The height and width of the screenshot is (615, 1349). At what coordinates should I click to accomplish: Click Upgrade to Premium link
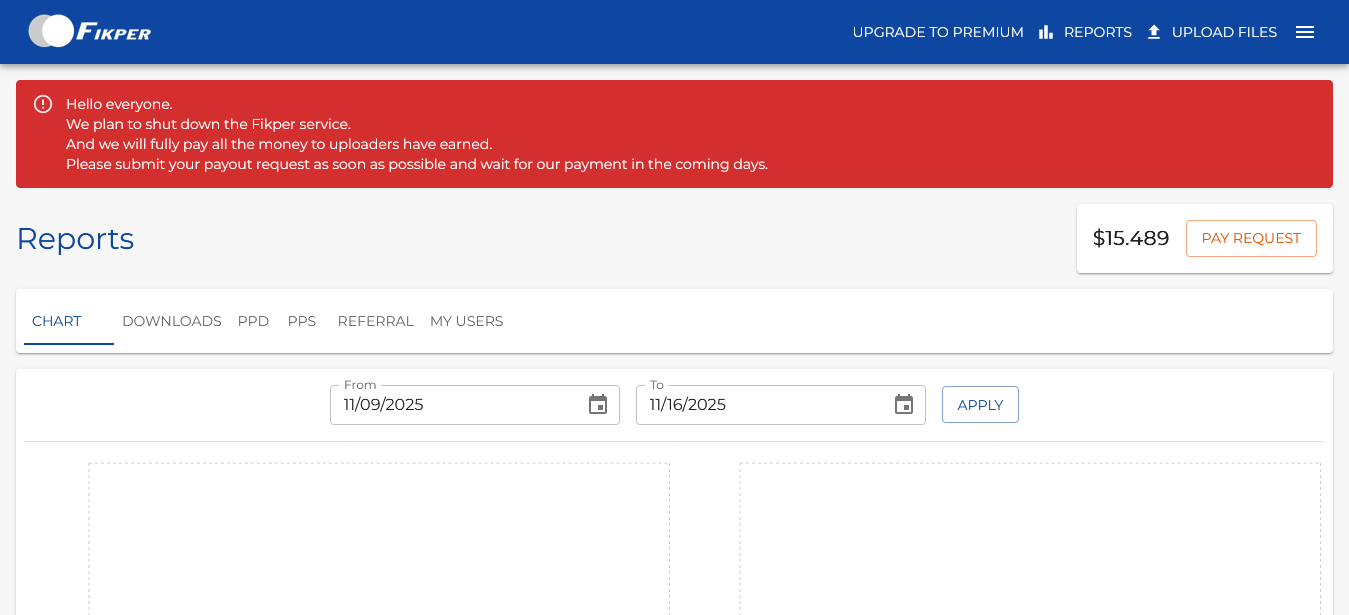click(x=938, y=32)
